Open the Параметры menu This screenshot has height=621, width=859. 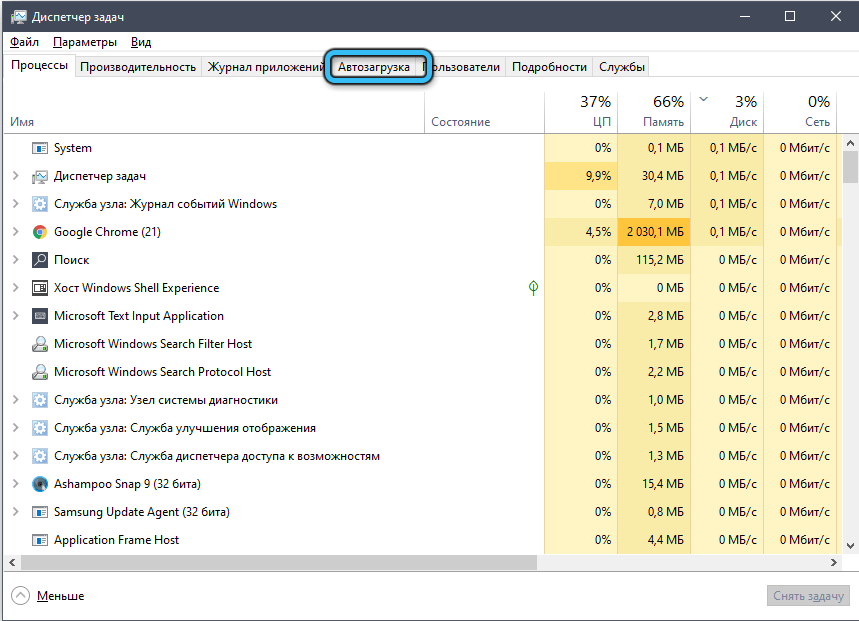click(85, 42)
